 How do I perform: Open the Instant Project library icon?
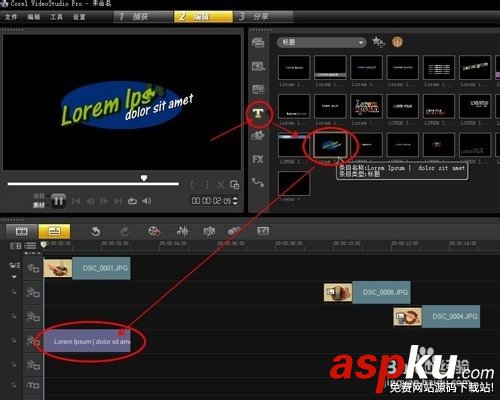(258, 66)
